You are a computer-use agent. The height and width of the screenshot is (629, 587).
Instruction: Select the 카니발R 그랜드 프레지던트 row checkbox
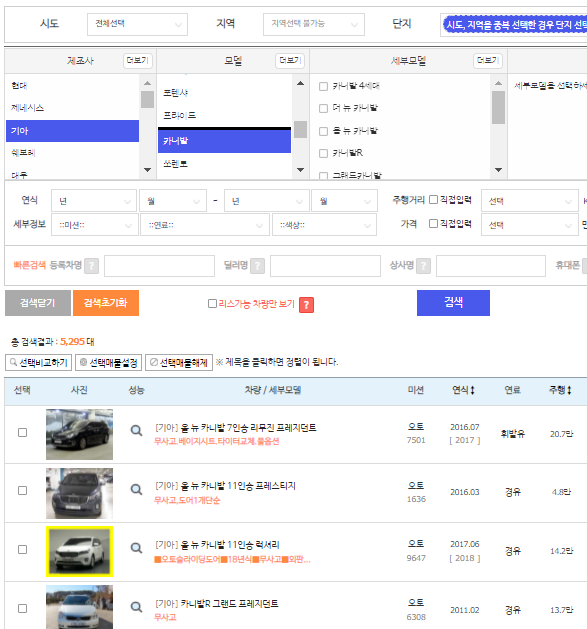click(x=22, y=608)
